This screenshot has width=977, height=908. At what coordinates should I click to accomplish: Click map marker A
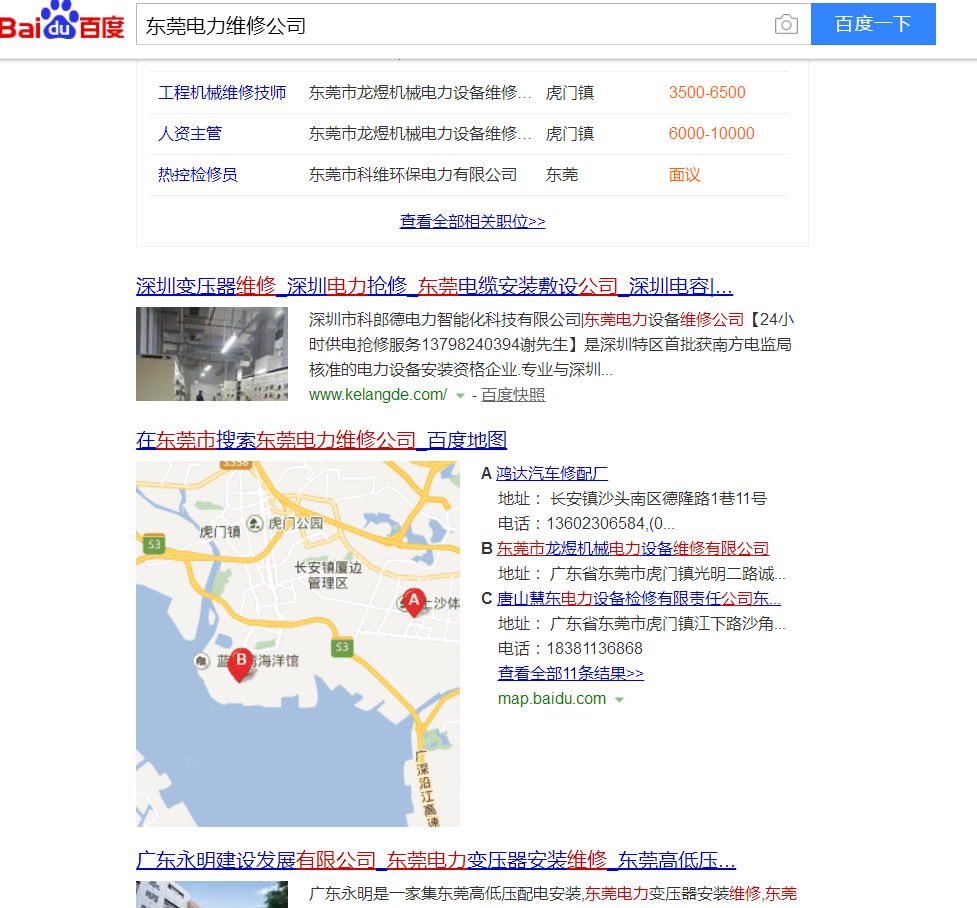coord(414,601)
